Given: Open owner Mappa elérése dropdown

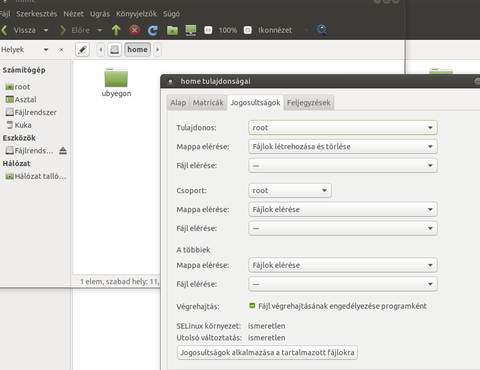Looking at the screenshot, I should [x=343, y=147].
